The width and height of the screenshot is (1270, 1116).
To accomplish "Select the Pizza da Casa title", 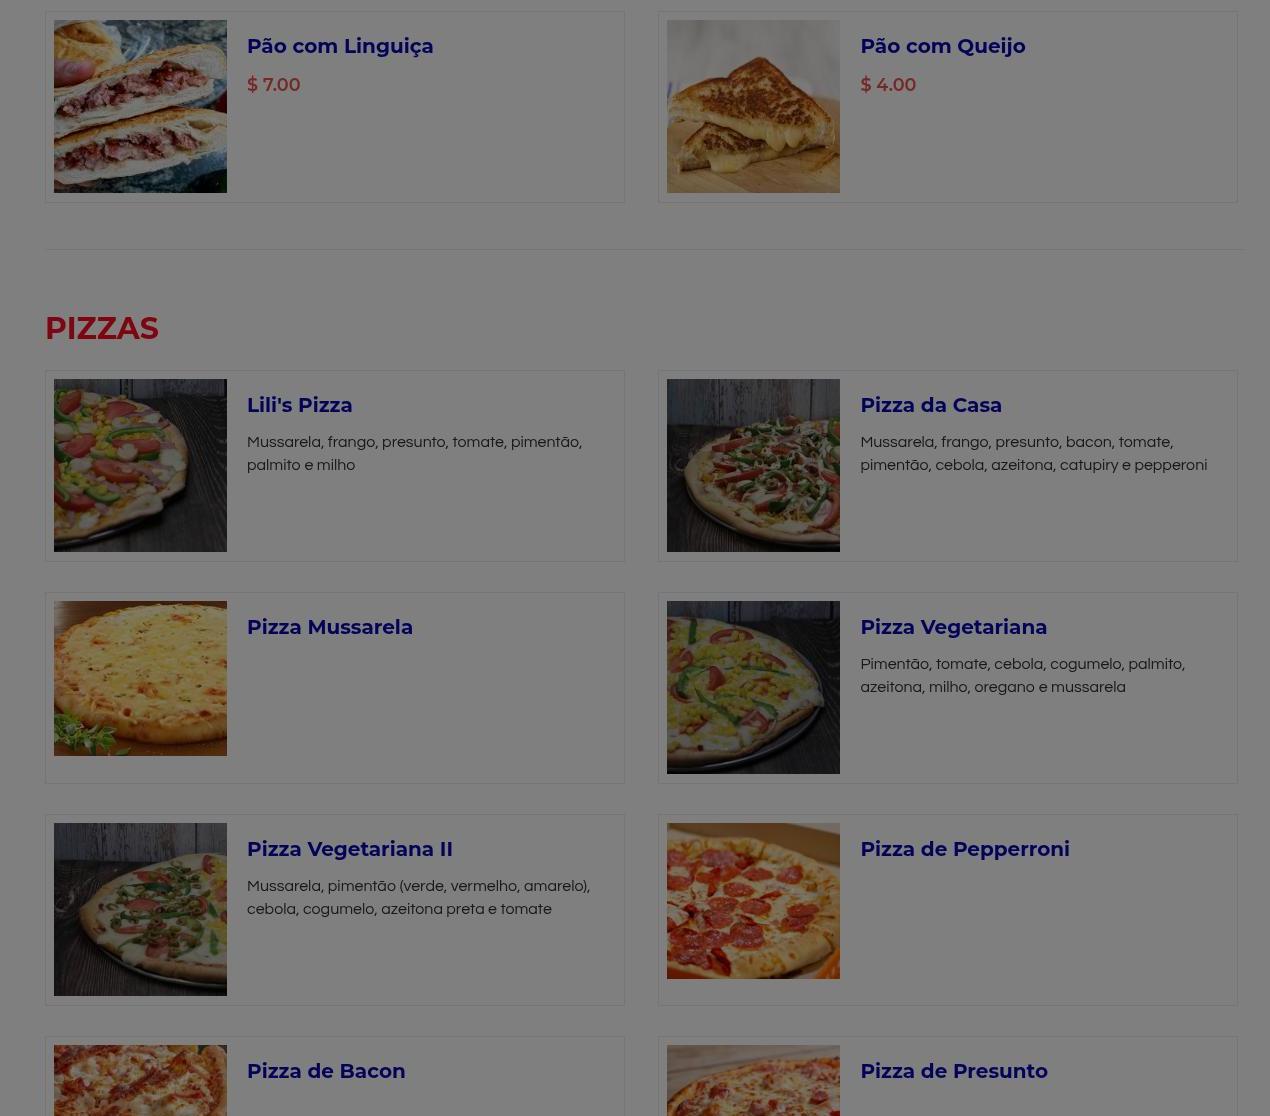I will (x=931, y=405).
